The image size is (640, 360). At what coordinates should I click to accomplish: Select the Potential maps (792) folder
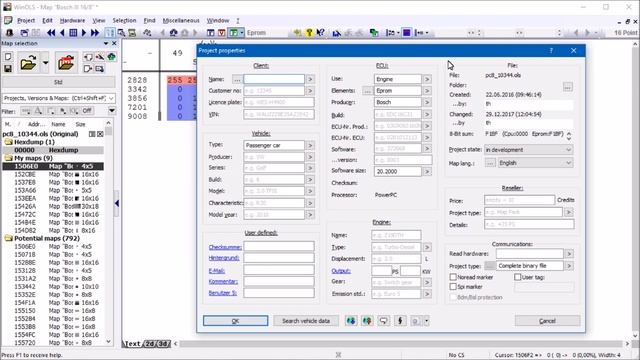[47, 238]
